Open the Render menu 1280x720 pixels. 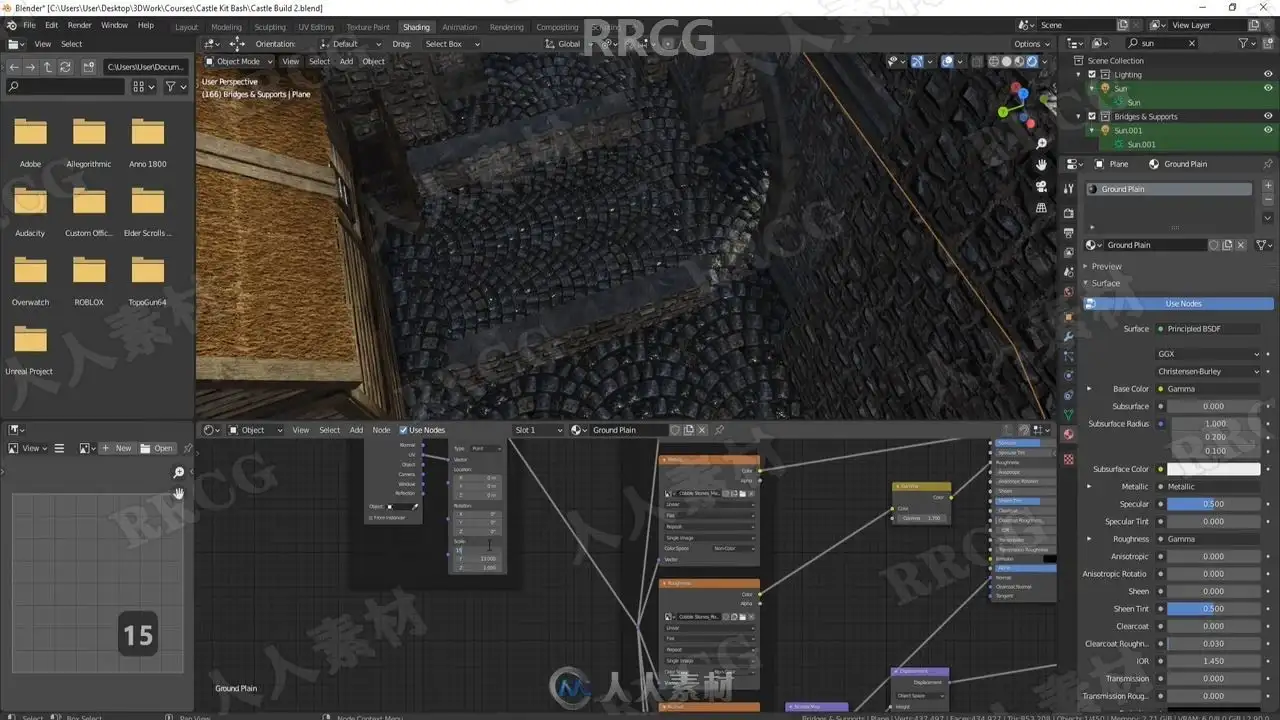(79, 25)
